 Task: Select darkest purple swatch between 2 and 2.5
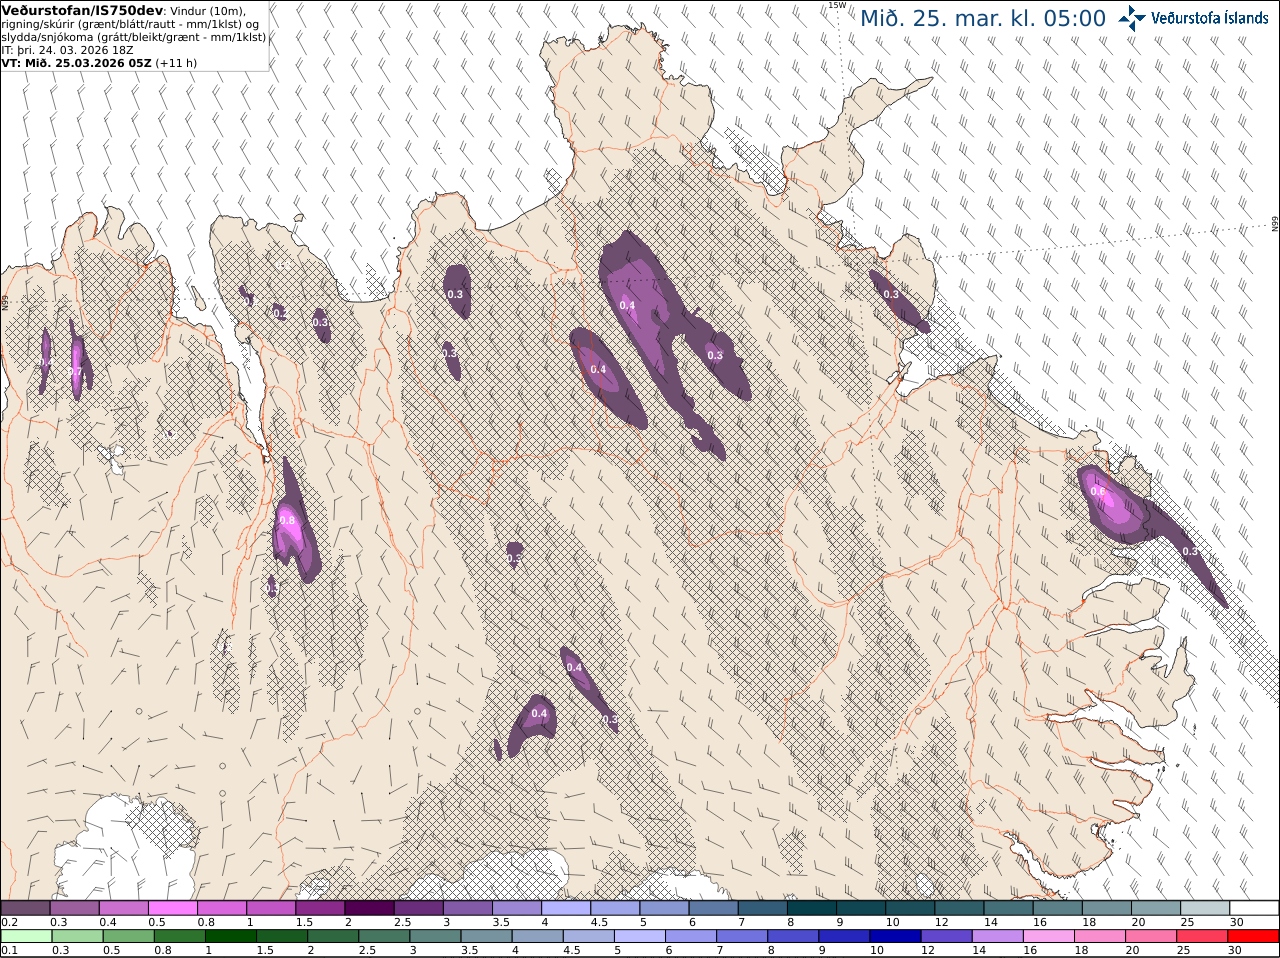[x=369, y=908]
